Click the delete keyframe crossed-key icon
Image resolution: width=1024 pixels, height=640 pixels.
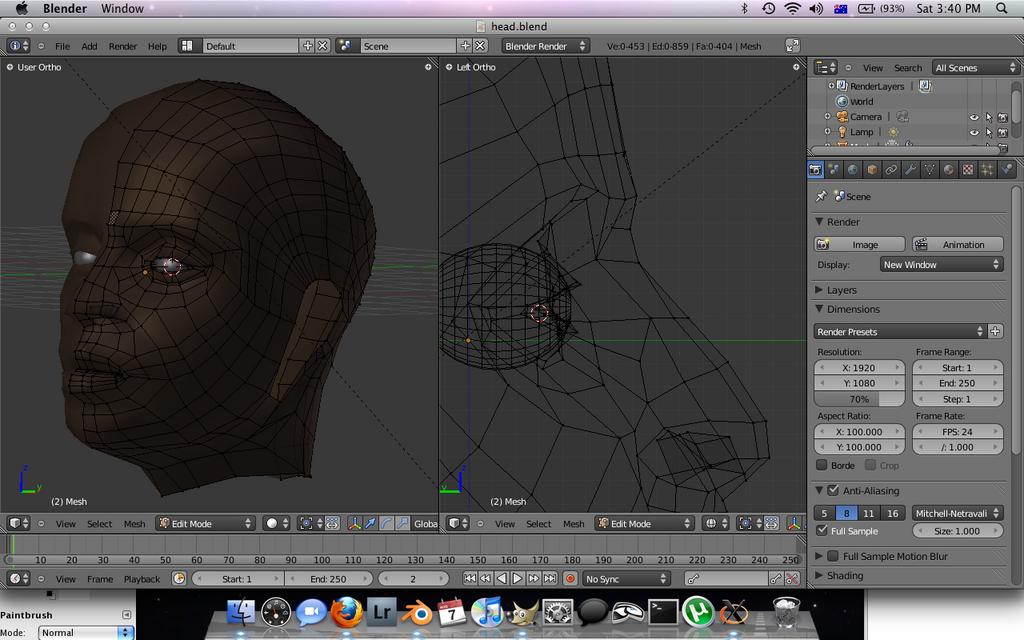click(792, 579)
